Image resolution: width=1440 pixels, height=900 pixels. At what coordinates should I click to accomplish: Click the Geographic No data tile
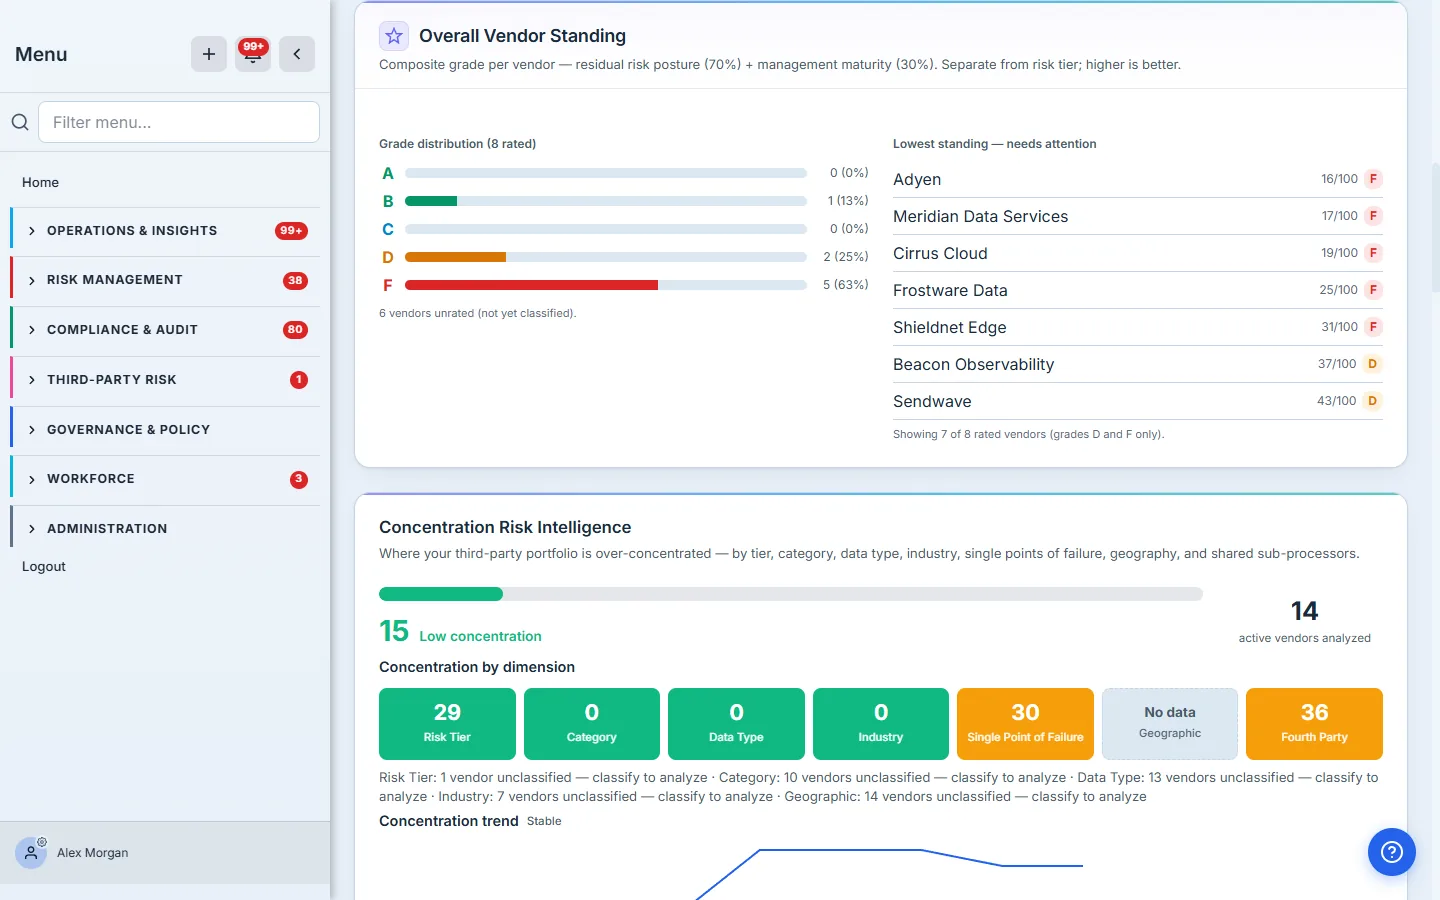[1170, 724]
